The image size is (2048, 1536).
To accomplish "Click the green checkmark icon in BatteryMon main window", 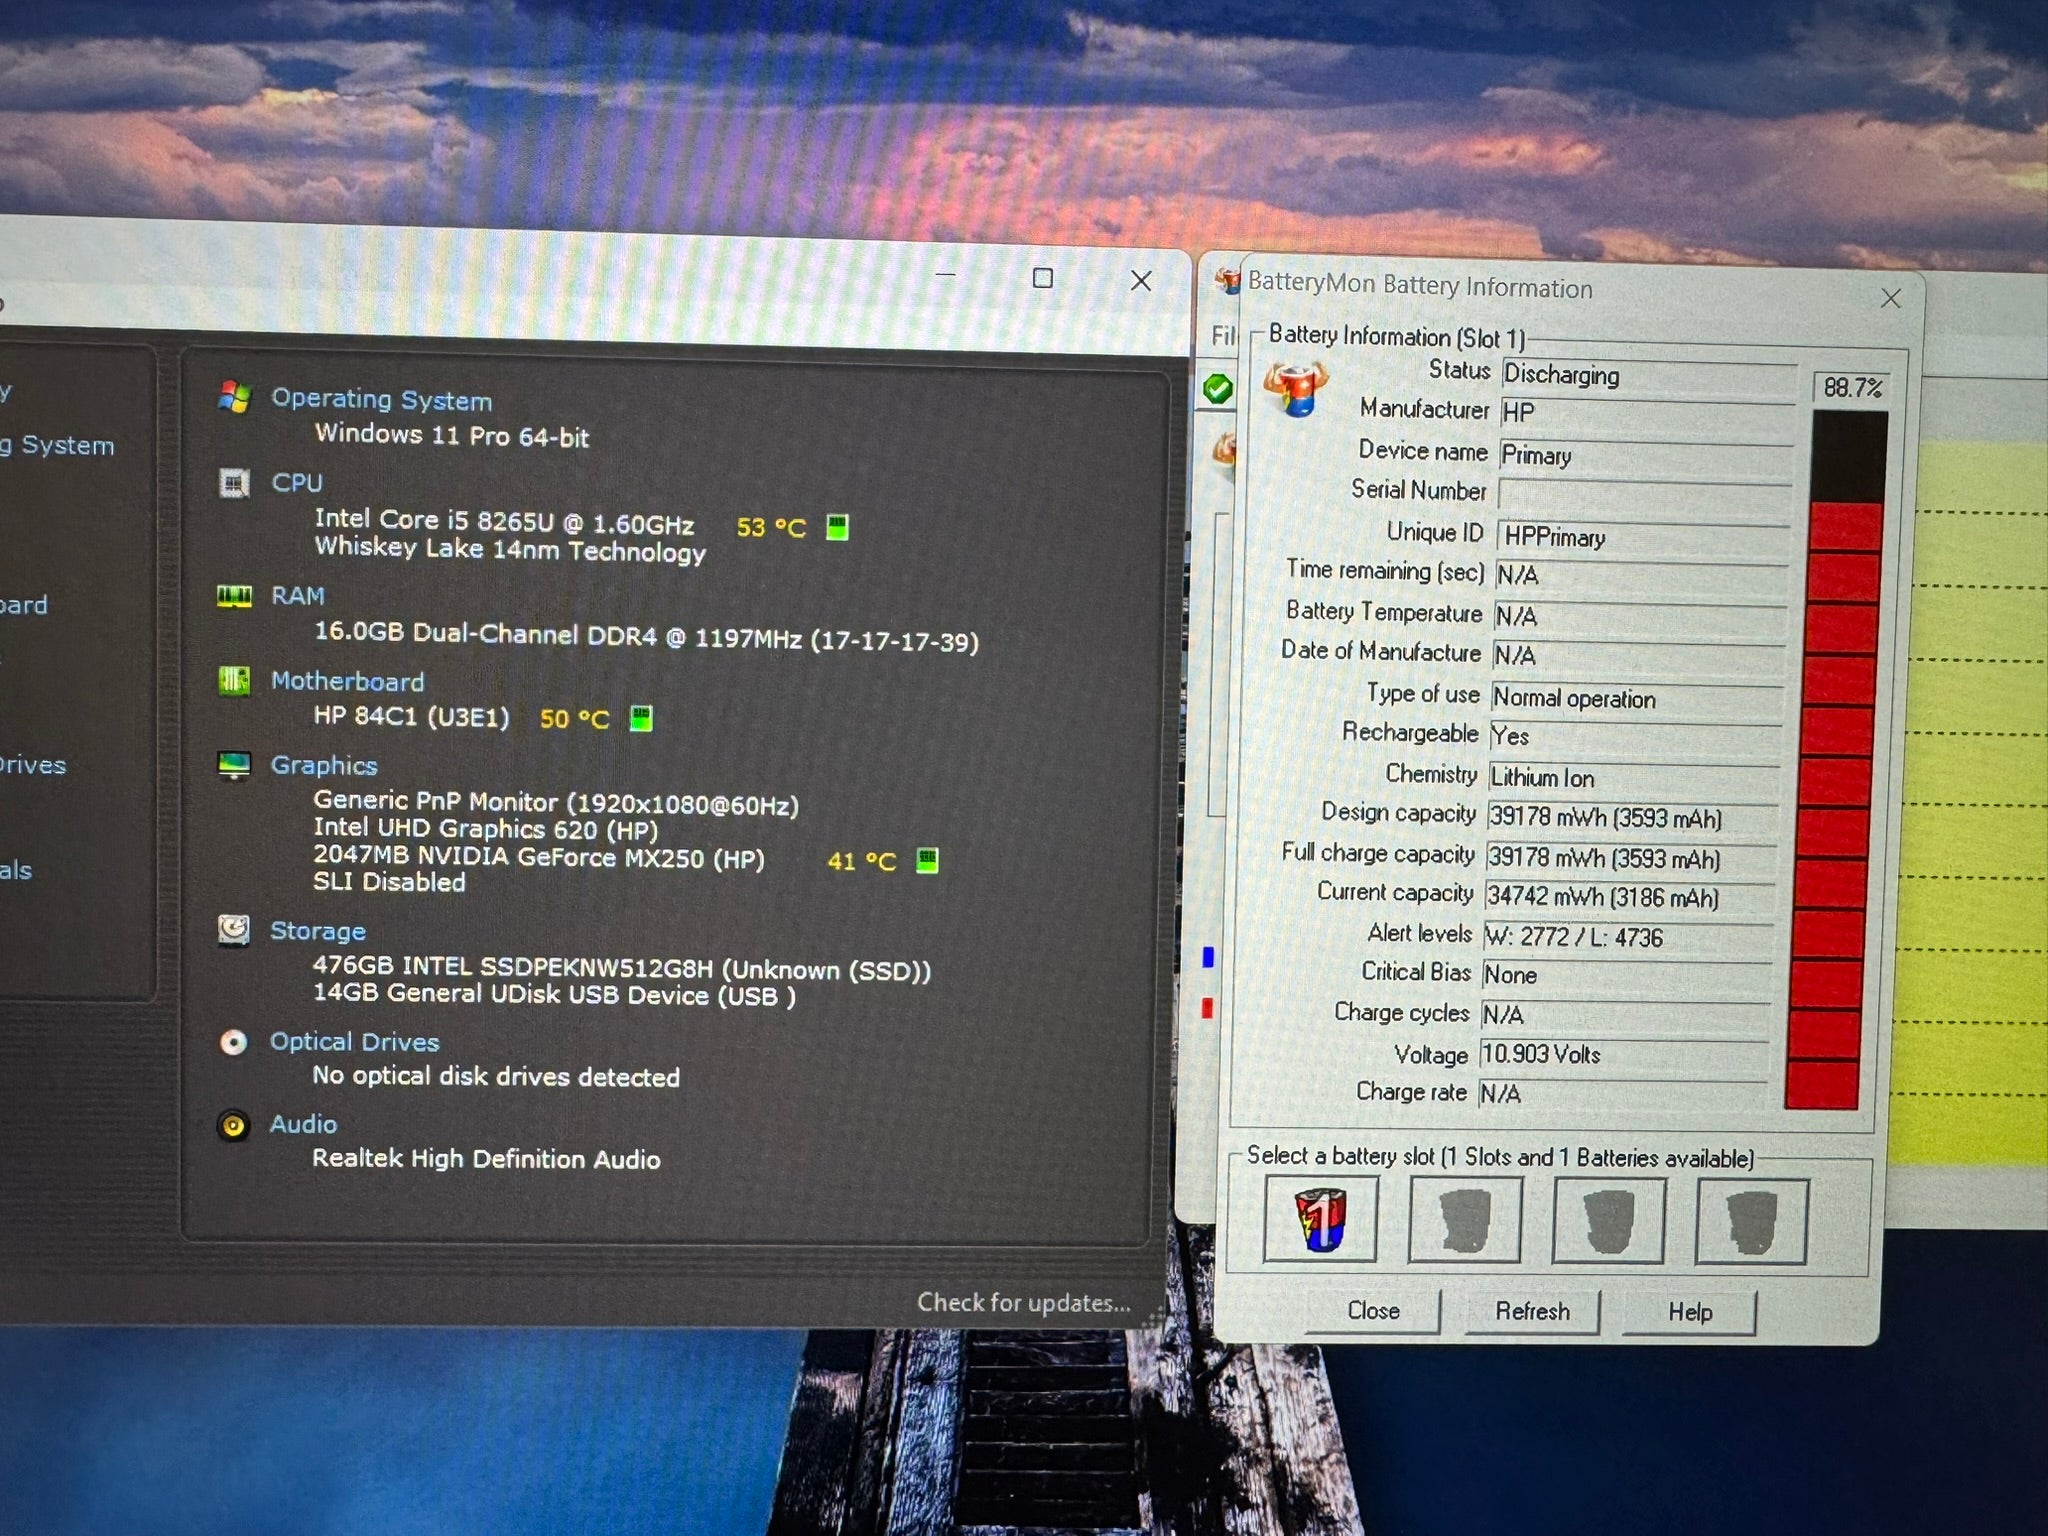I will 1218,388.
